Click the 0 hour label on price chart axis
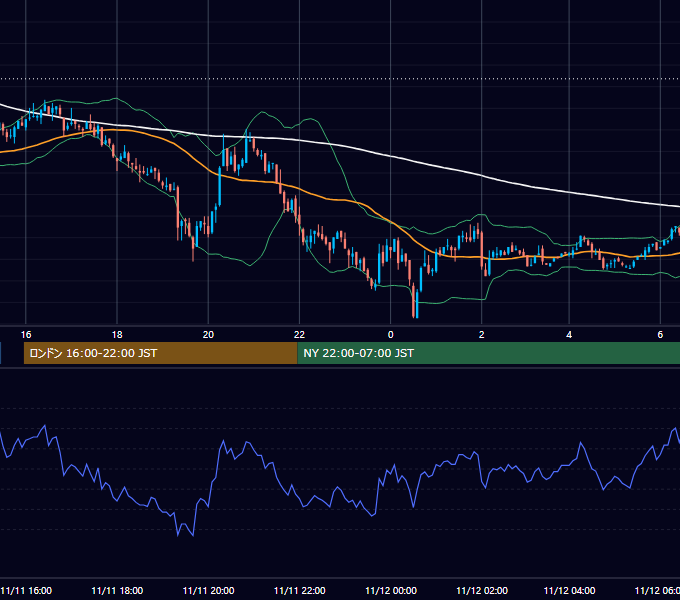Viewport: 680px width, 600px height. pos(390,335)
